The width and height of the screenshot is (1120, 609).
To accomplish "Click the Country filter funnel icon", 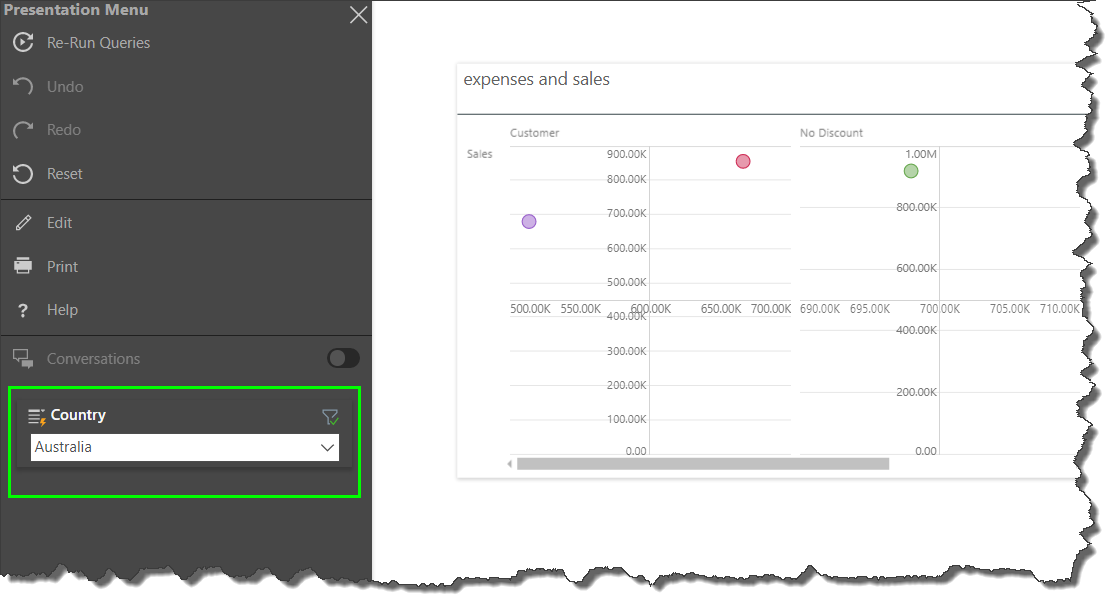I will tap(330, 417).
